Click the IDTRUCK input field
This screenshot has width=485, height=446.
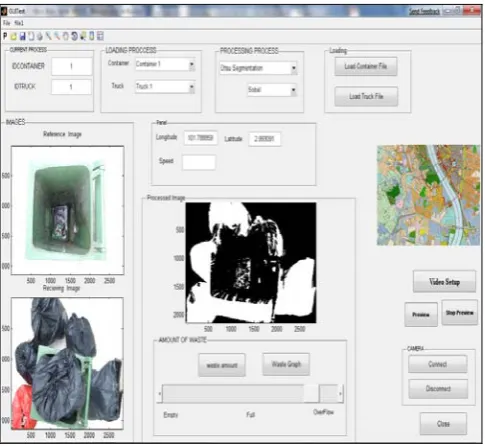pyautogui.click(x=71, y=87)
